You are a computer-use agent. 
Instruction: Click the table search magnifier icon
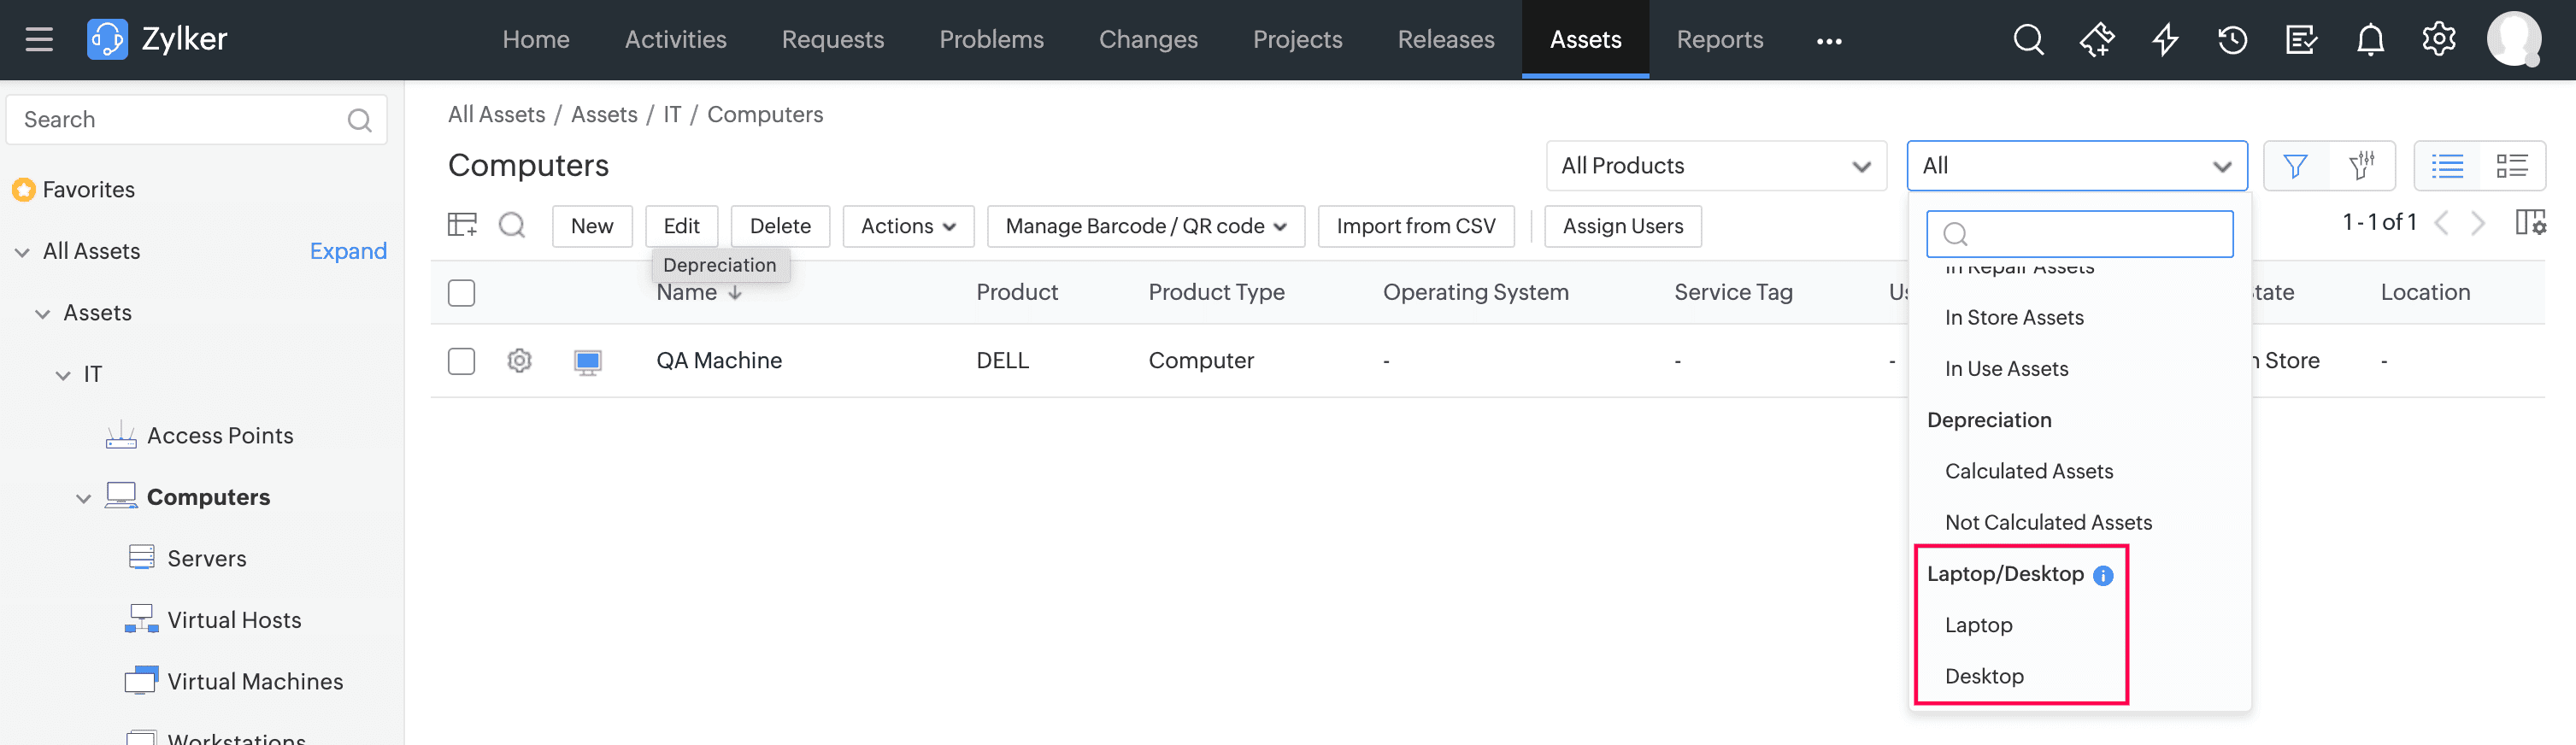tap(512, 225)
